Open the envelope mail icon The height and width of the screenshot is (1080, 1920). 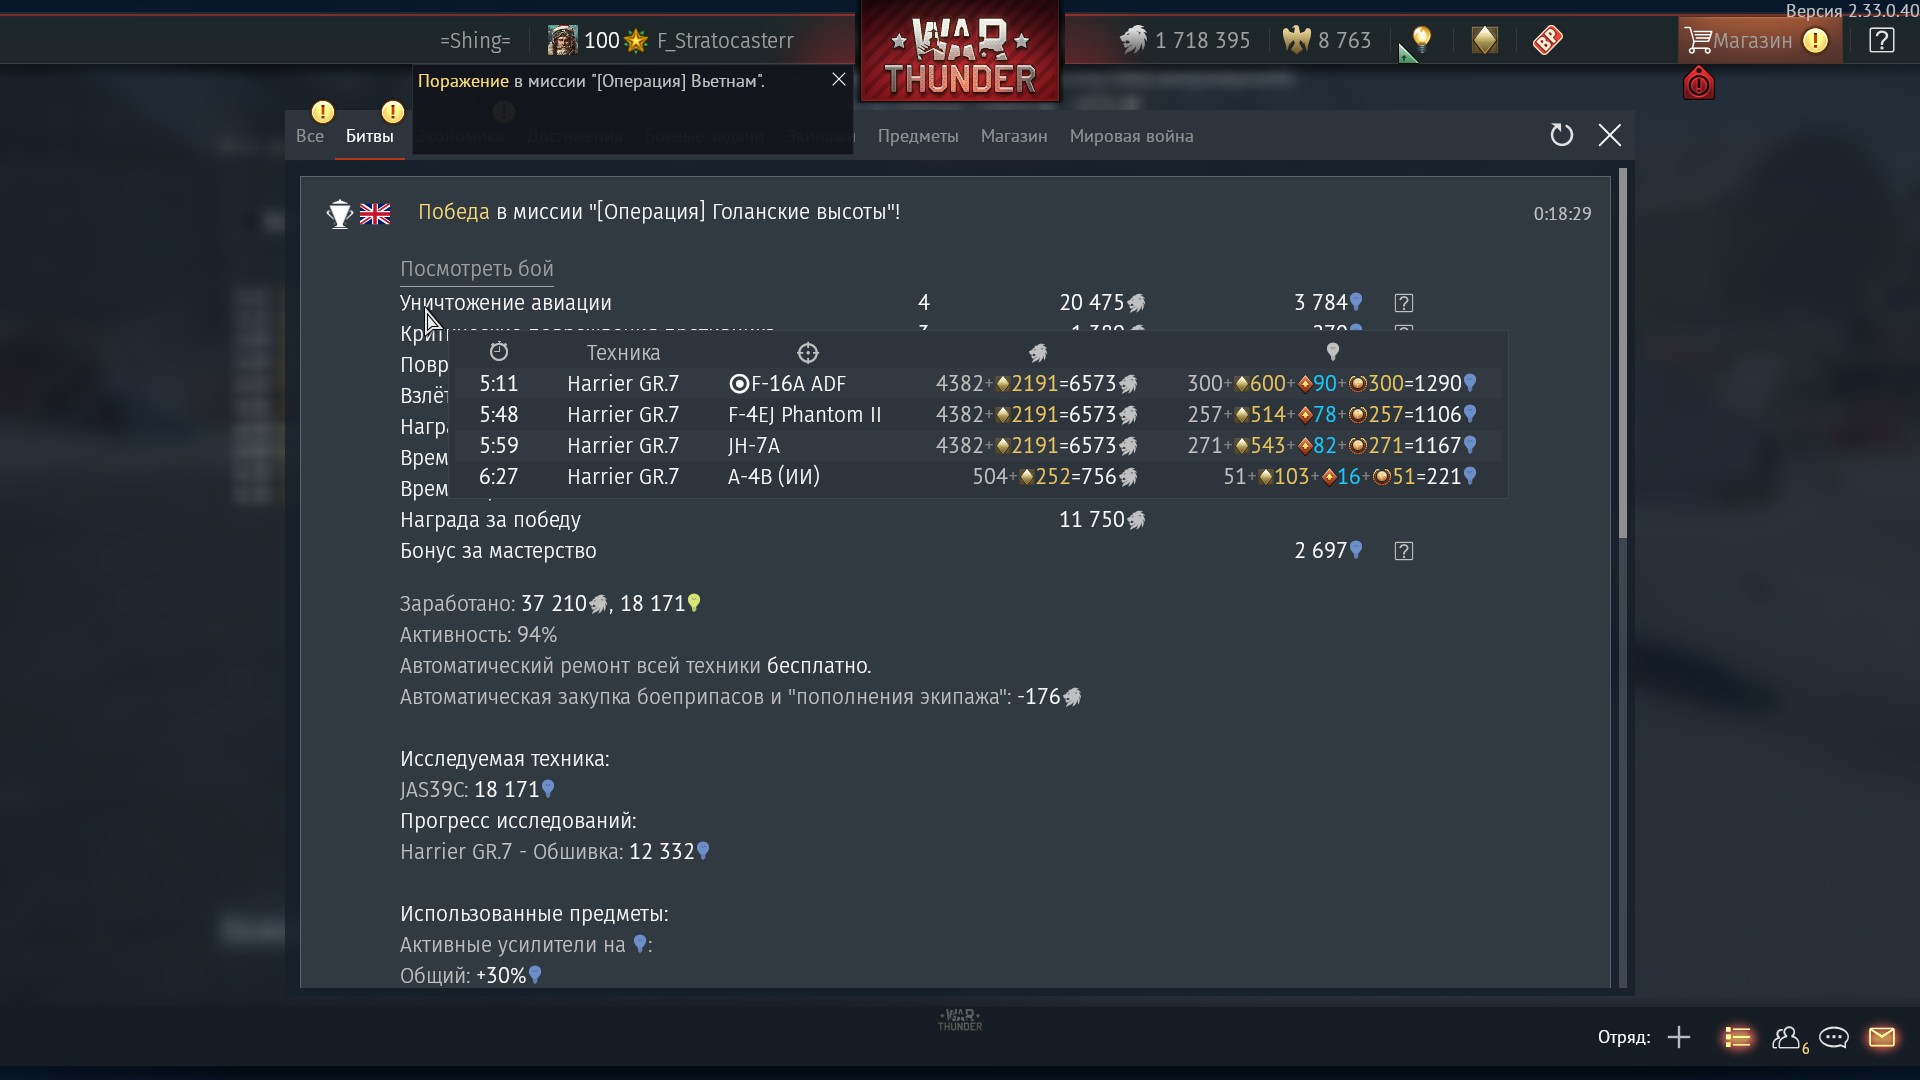coord(1881,1037)
